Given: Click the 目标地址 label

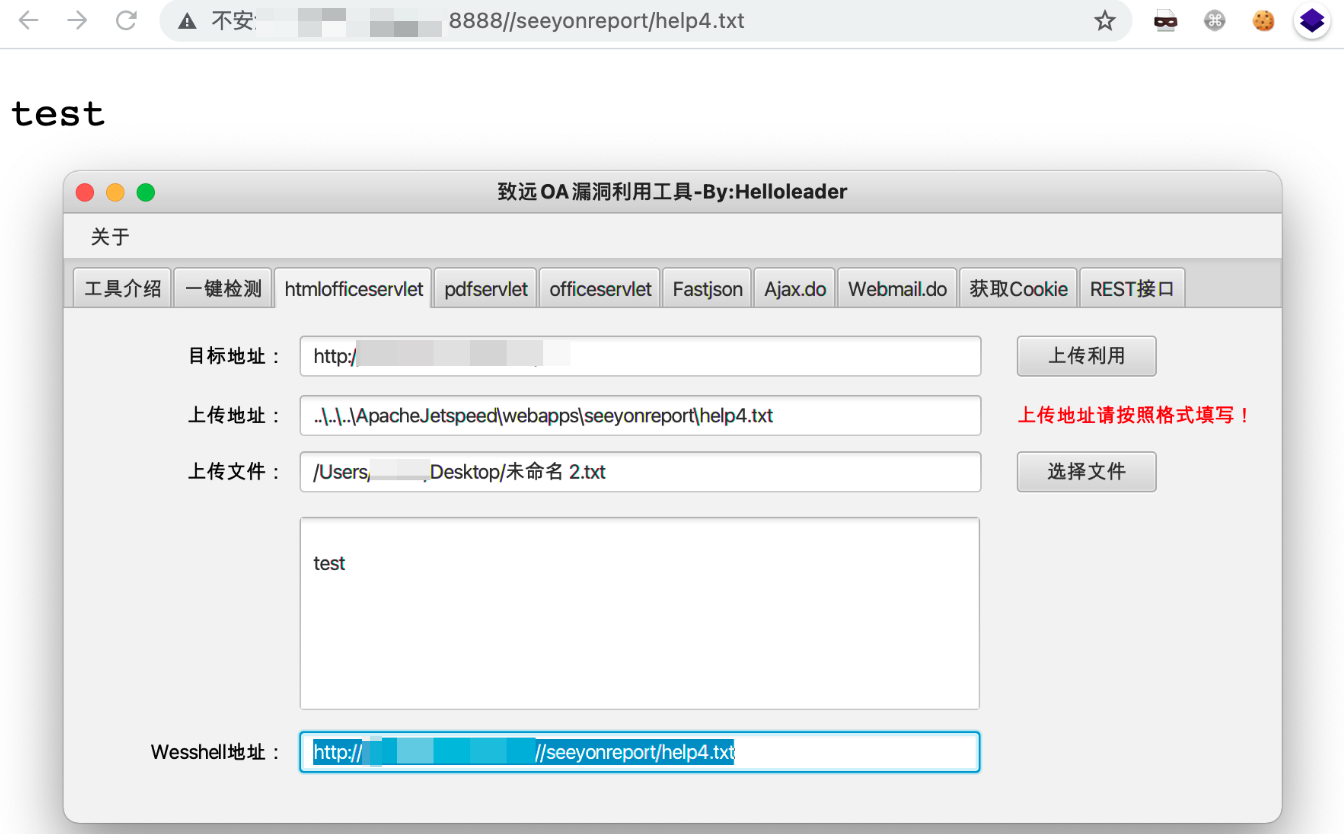Looking at the screenshot, I should coord(235,356).
